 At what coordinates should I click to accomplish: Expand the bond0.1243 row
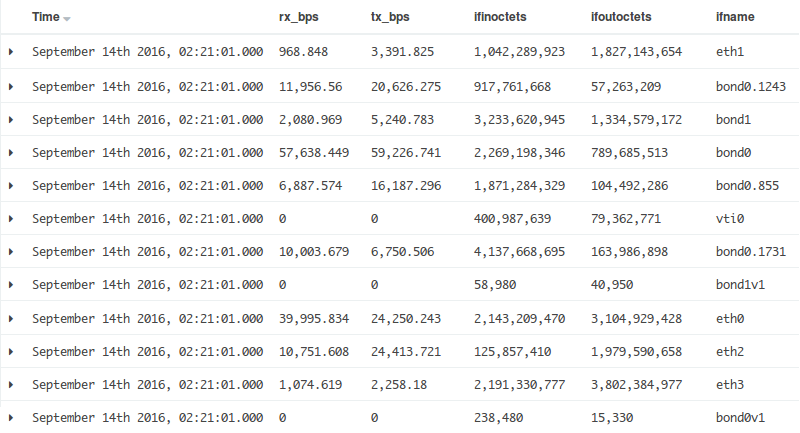click(x=11, y=87)
